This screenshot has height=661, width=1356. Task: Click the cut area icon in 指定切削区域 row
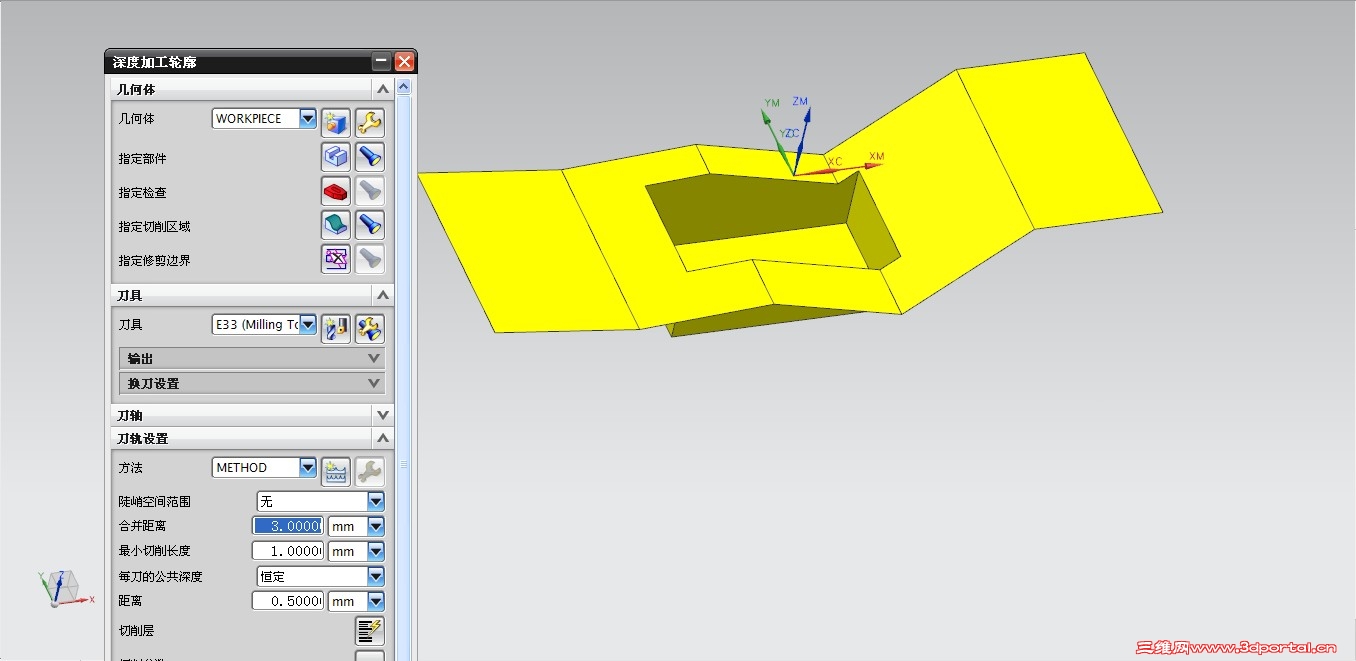click(335, 225)
